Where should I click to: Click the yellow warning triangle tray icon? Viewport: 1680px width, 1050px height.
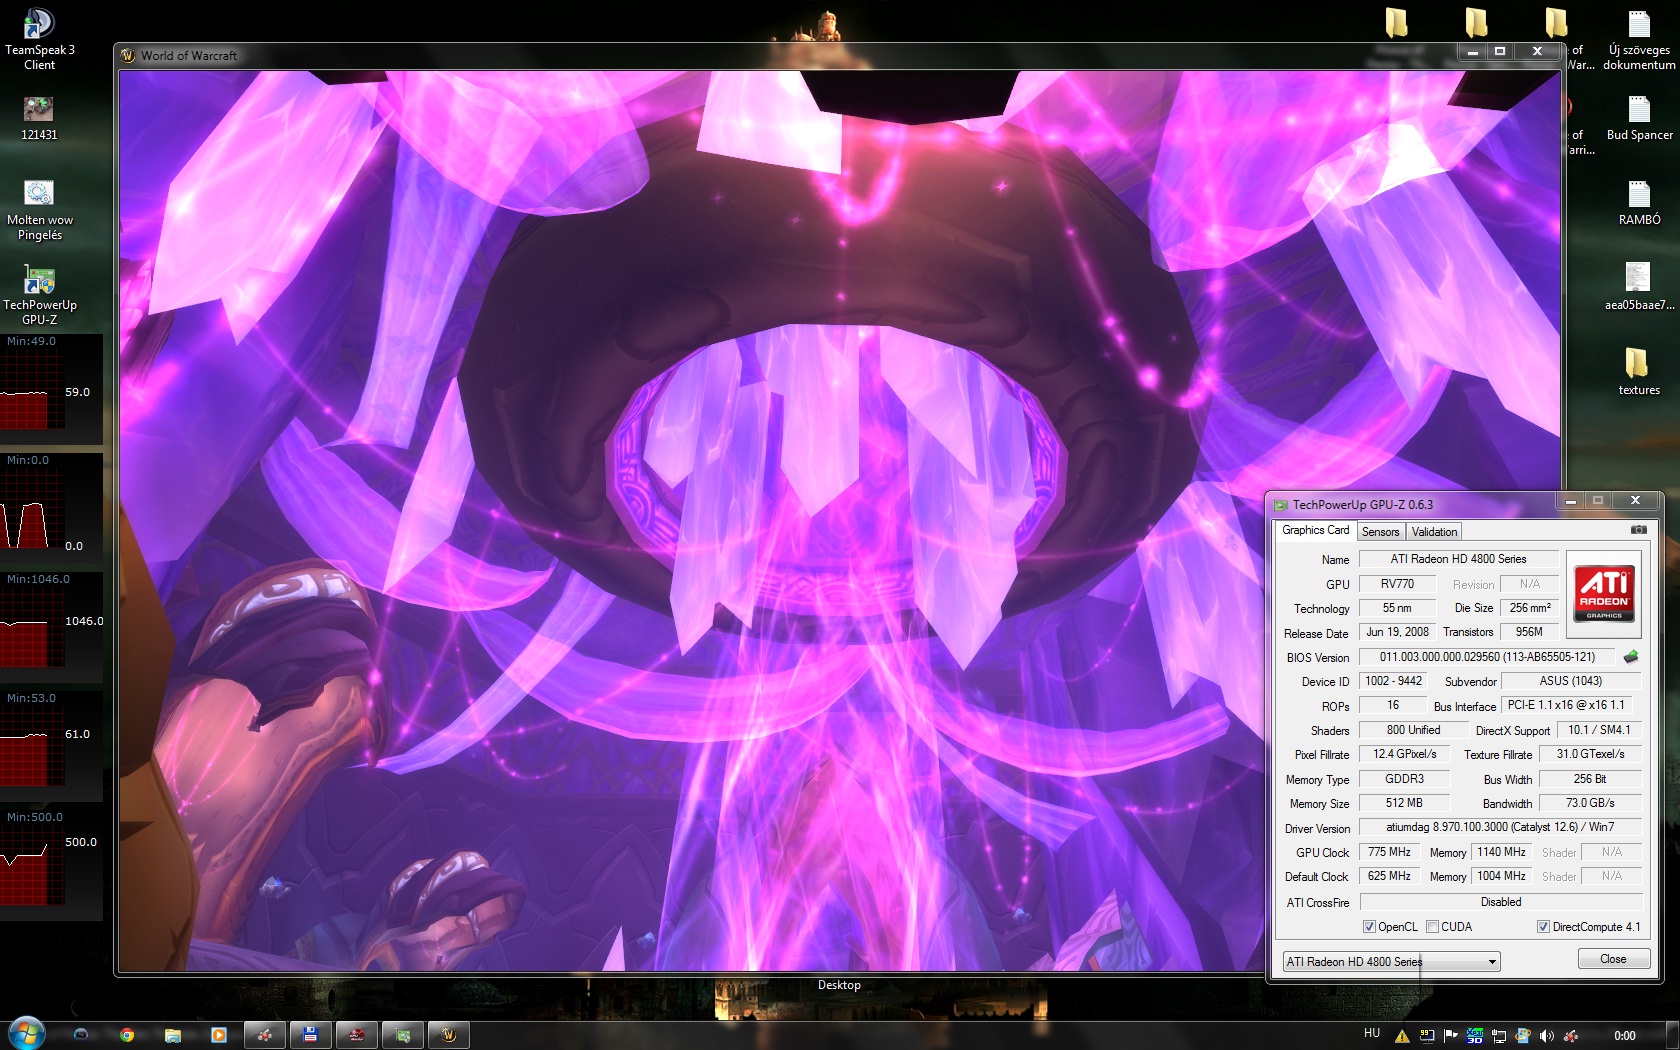[1402, 1036]
